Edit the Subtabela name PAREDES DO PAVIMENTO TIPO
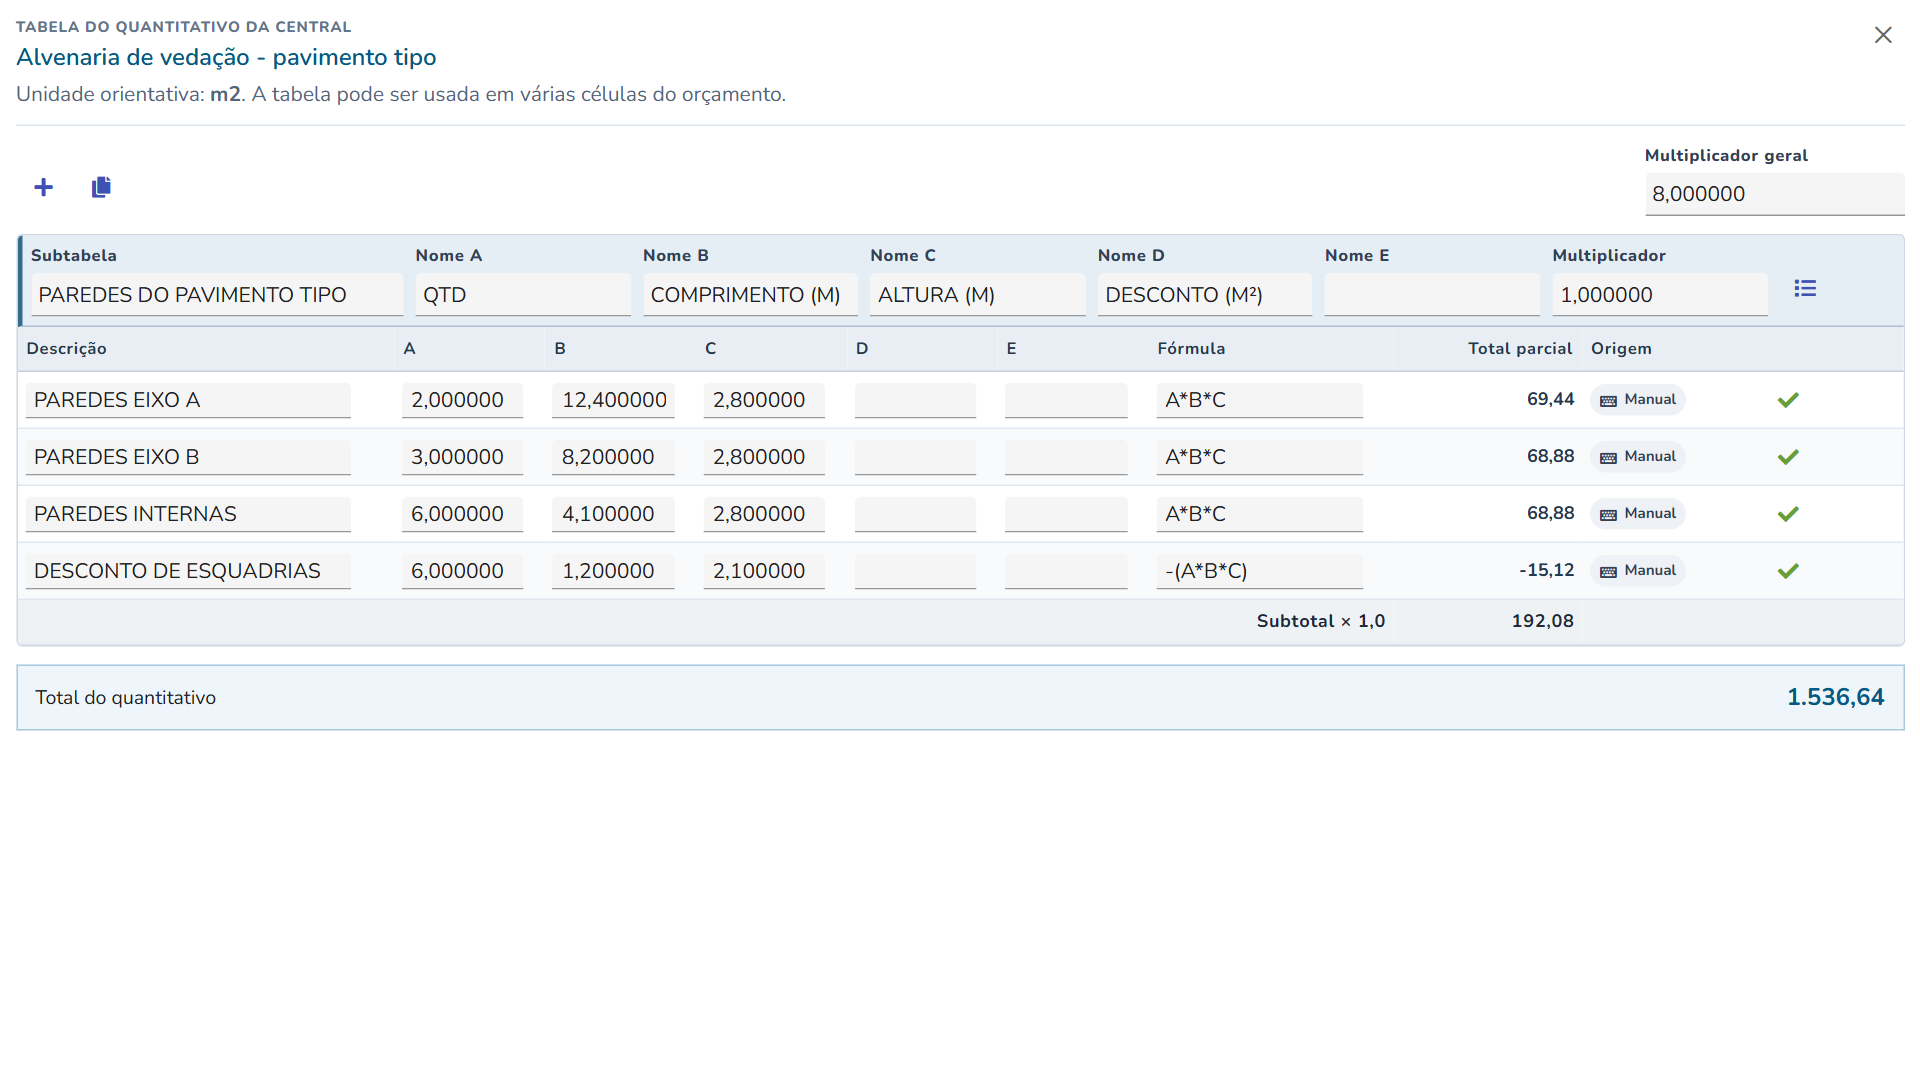 (217, 295)
